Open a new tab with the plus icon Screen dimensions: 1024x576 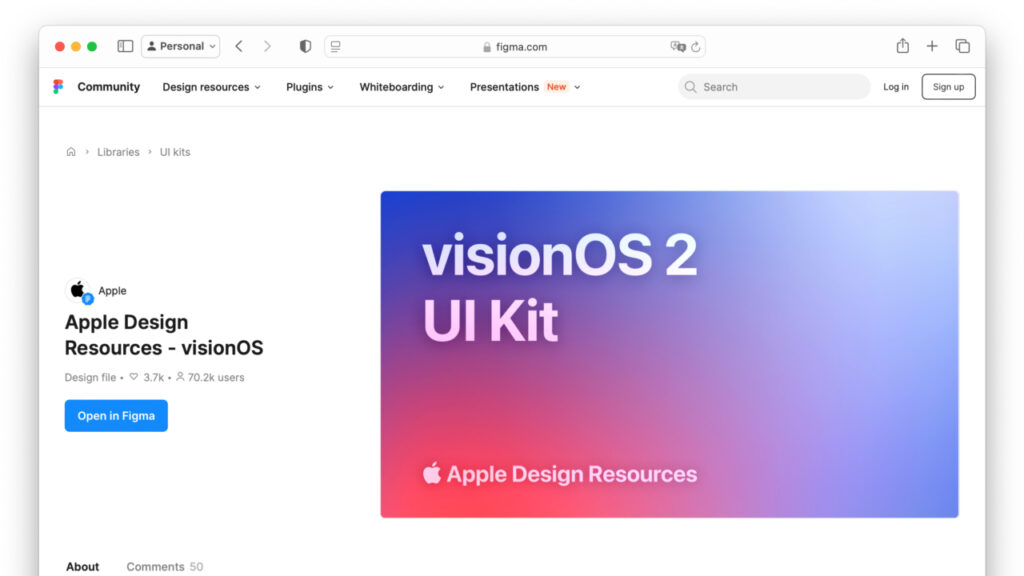(932, 46)
